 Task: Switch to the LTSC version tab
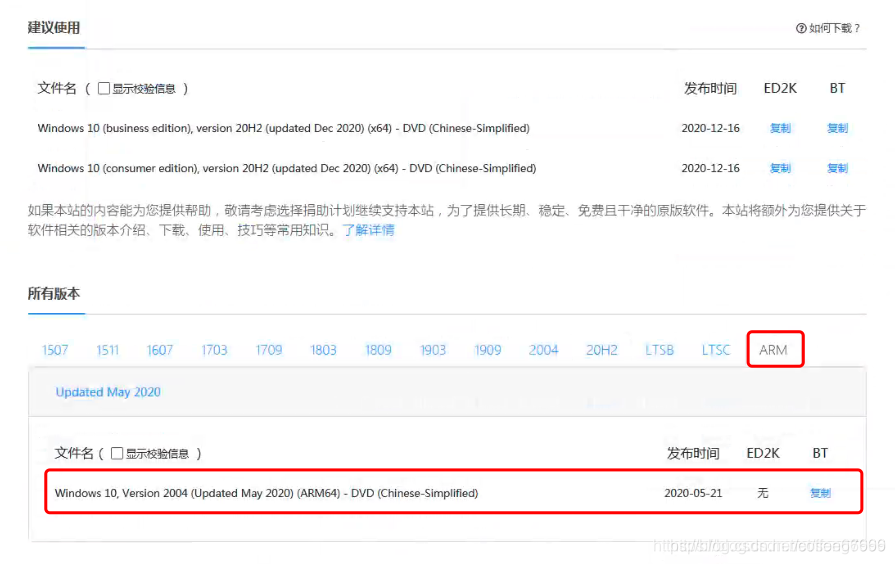click(x=716, y=350)
